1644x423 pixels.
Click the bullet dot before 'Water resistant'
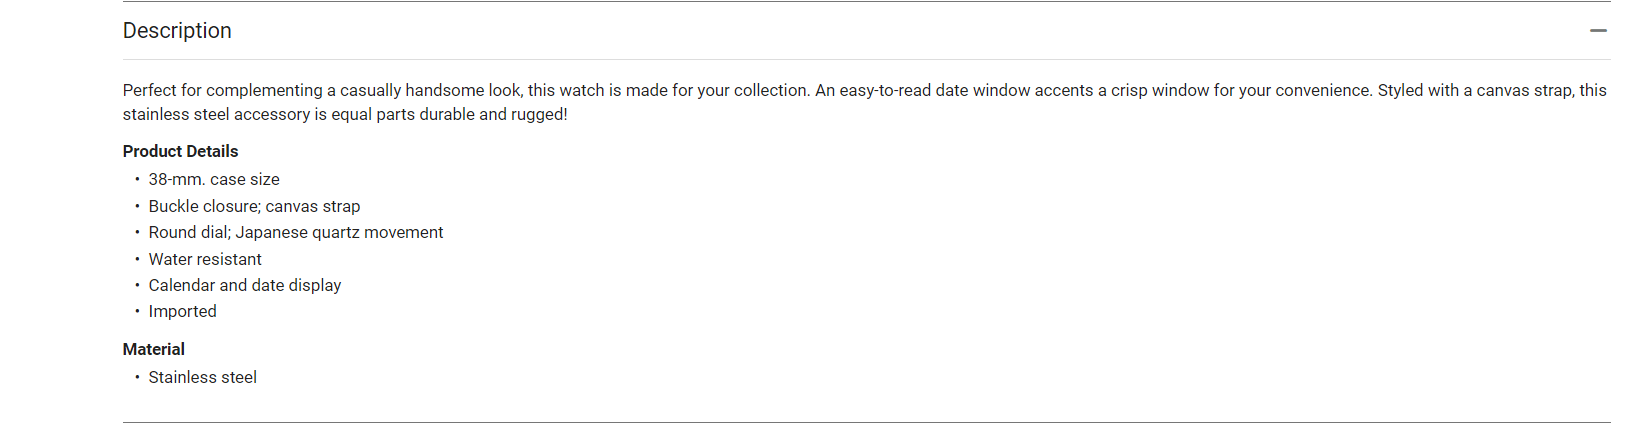coord(137,259)
